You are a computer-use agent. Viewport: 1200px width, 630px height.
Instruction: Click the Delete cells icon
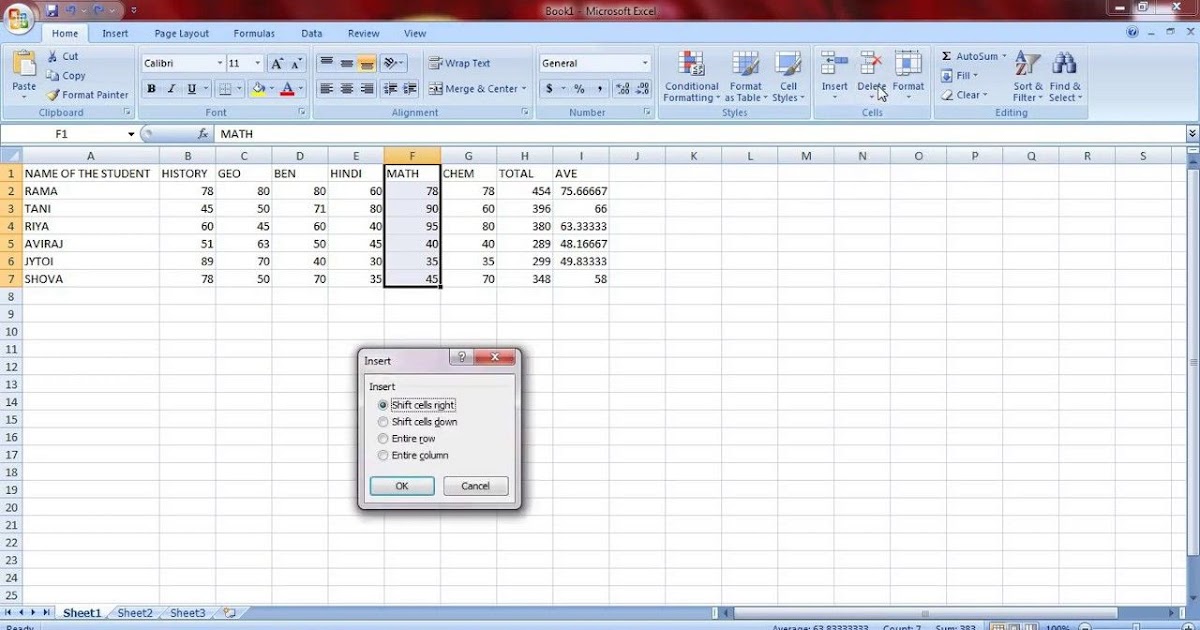871,64
